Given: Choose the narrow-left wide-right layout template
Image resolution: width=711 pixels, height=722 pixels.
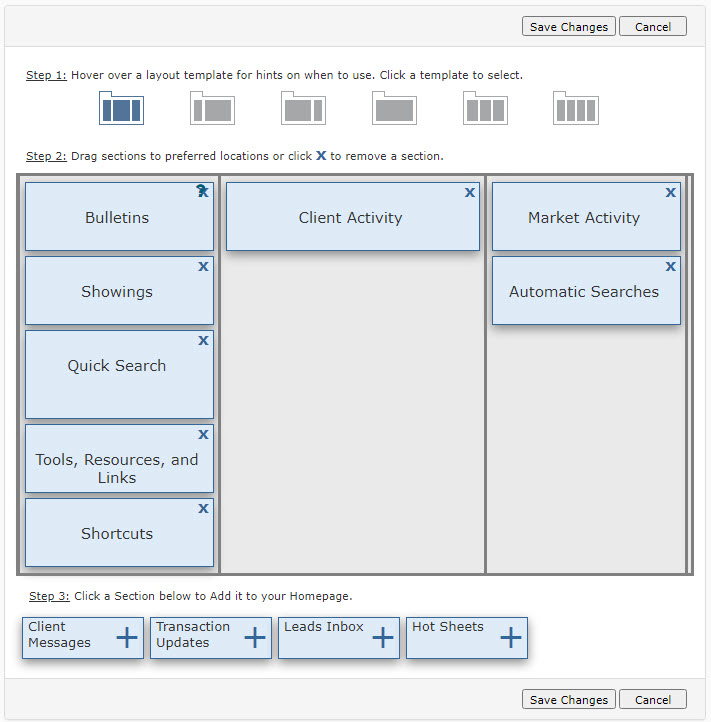Looking at the screenshot, I should [212, 108].
